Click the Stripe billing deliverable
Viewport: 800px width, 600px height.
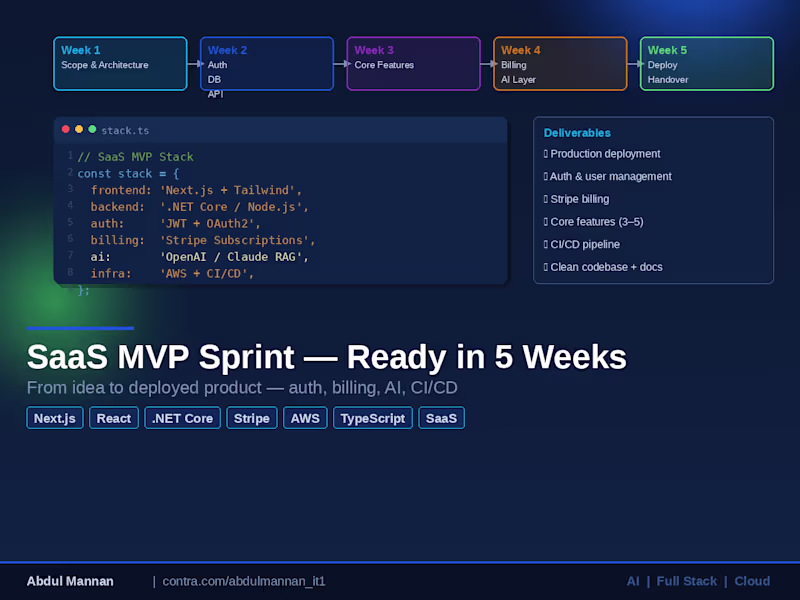click(x=577, y=199)
